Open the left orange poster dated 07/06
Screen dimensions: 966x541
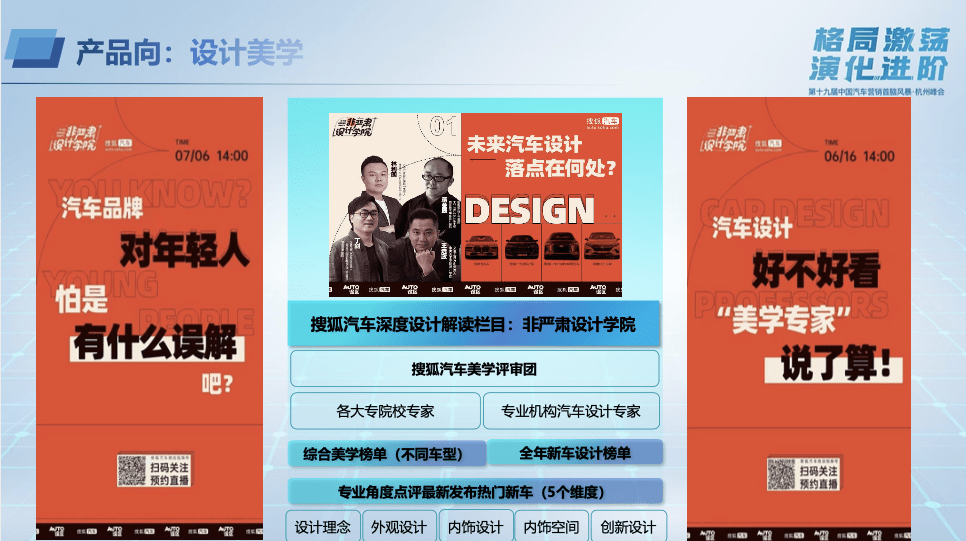point(150,318)
